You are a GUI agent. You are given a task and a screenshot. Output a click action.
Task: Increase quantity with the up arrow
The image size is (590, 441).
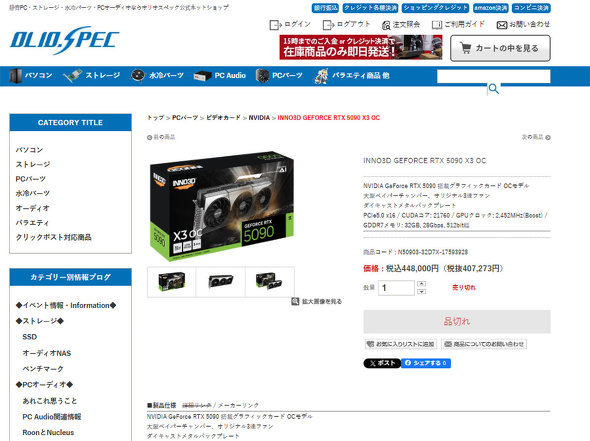click(x=422, y=284)
